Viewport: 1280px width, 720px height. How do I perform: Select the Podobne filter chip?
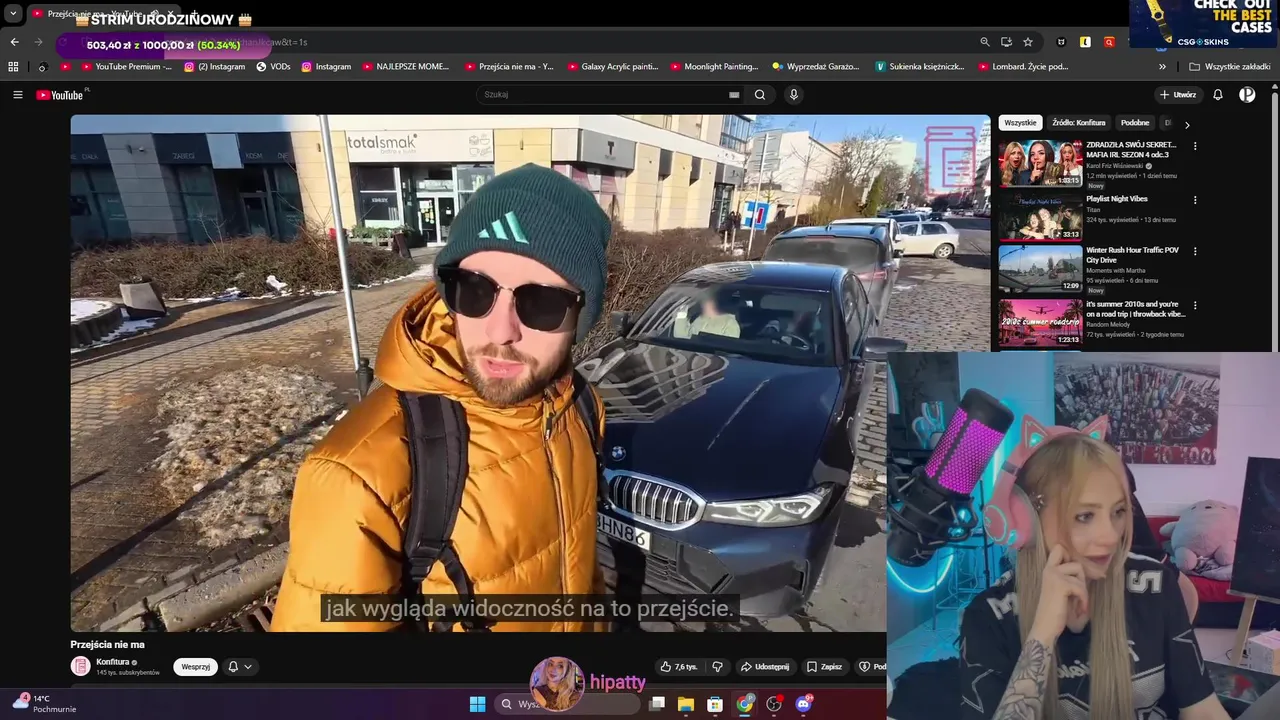[x=1135, y=123]
